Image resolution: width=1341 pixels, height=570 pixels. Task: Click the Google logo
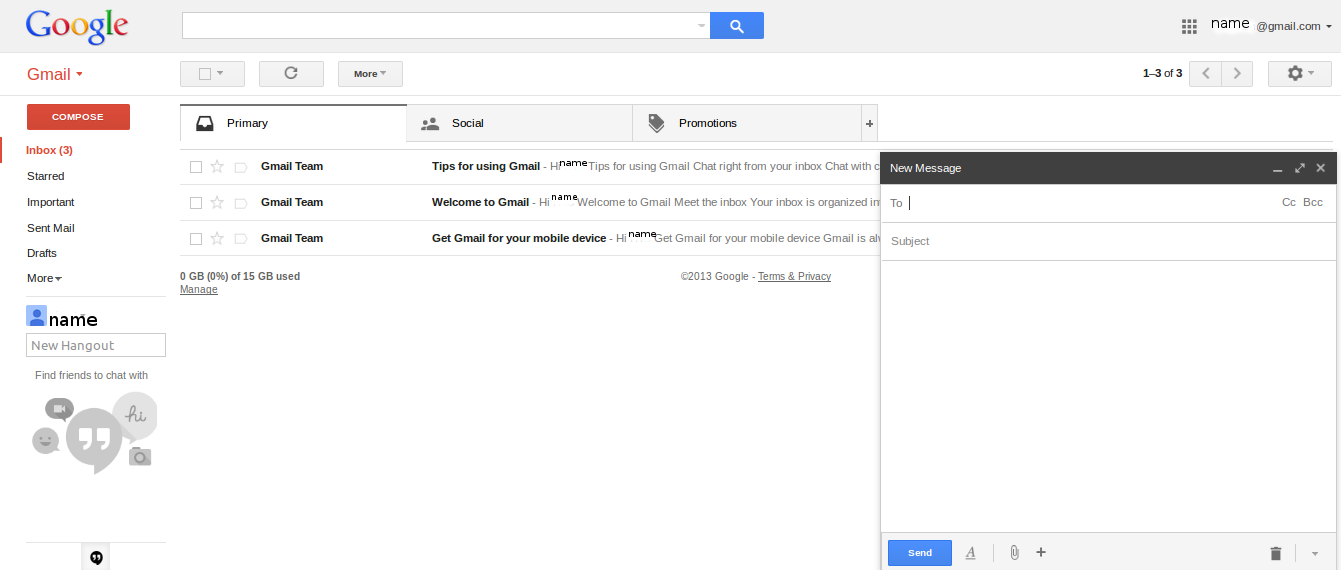pyautogui.click(x=77, y=27)
